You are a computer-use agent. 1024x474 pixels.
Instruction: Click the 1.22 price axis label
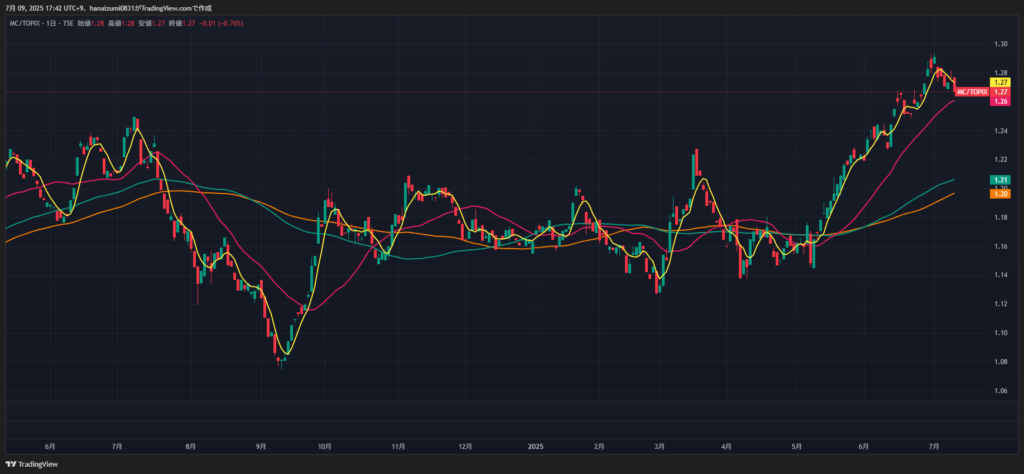[x=1000, y=159]
